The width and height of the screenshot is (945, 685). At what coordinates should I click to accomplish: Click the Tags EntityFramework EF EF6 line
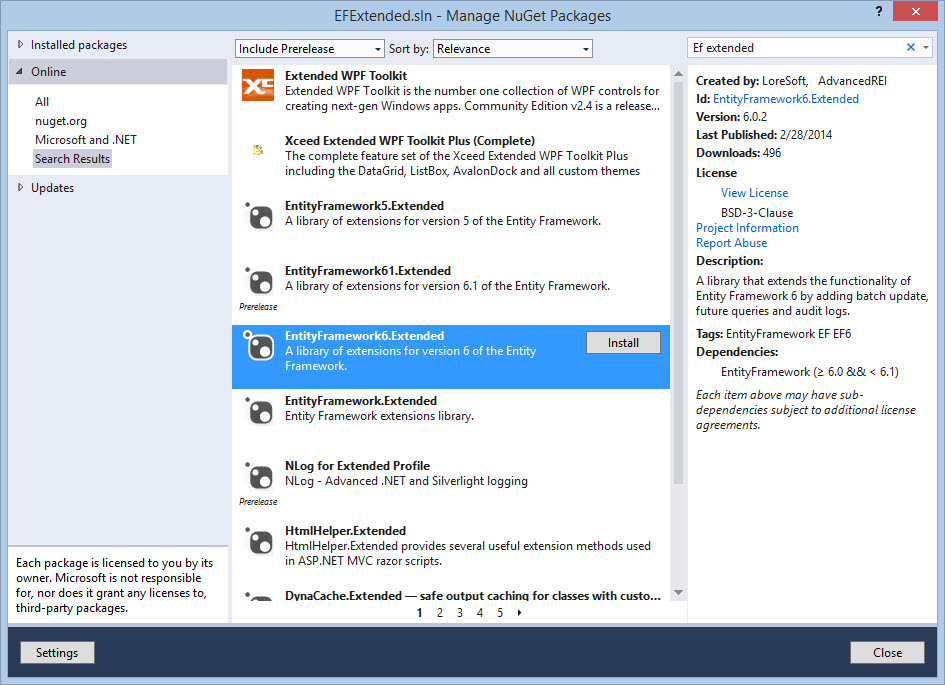[773, 334]
